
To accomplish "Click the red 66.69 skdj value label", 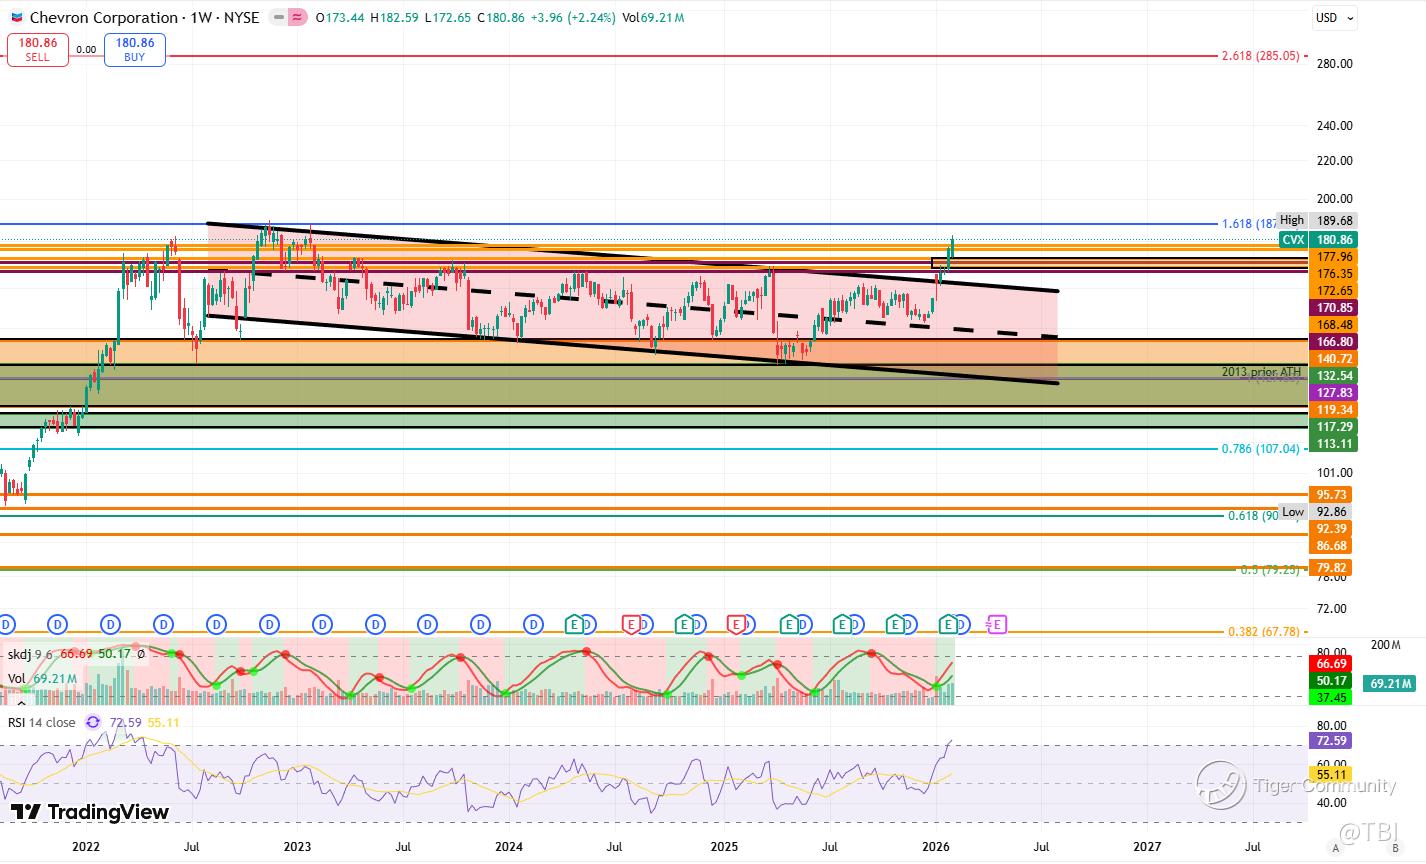I will click(x=1331, y=664).
